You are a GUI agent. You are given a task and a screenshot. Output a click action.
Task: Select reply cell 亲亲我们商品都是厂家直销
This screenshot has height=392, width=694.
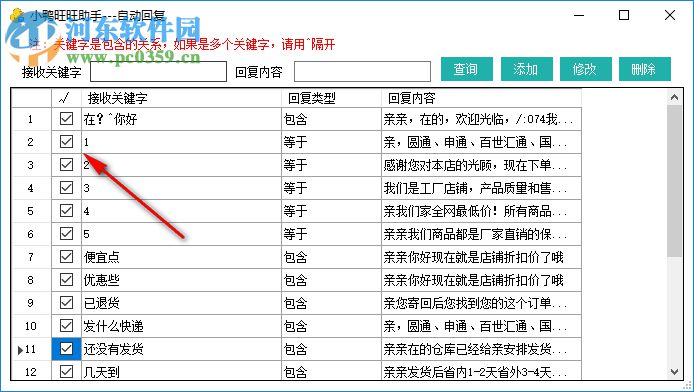click(x=481, y=234)
